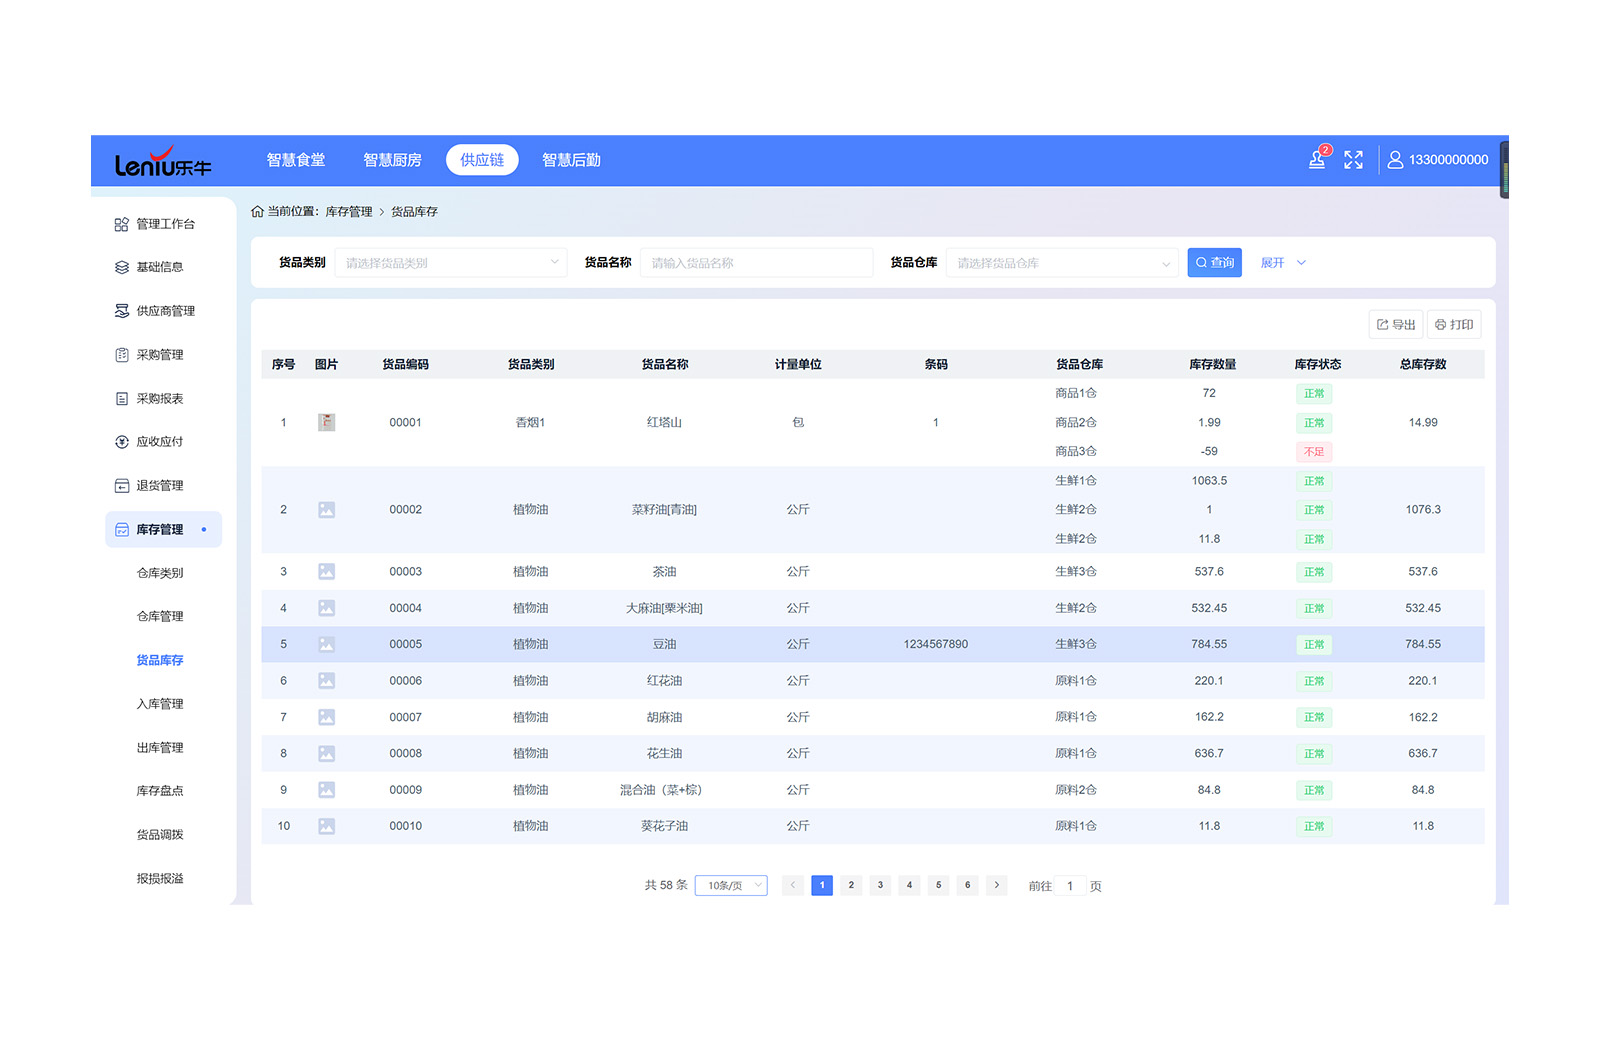1600x1040 pixels.
Task: Expand more filters with 展开
Action: [1283, 263]
